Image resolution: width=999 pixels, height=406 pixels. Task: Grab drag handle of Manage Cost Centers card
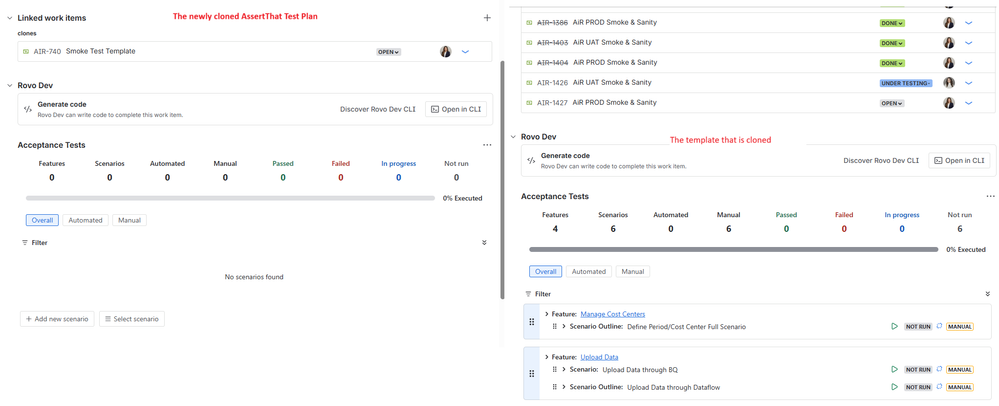[x=531, y=322]
